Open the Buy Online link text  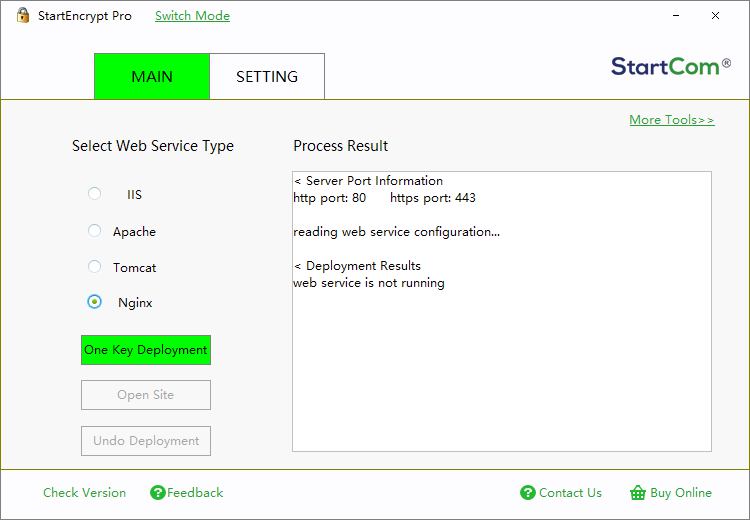(x=681, y=493)
